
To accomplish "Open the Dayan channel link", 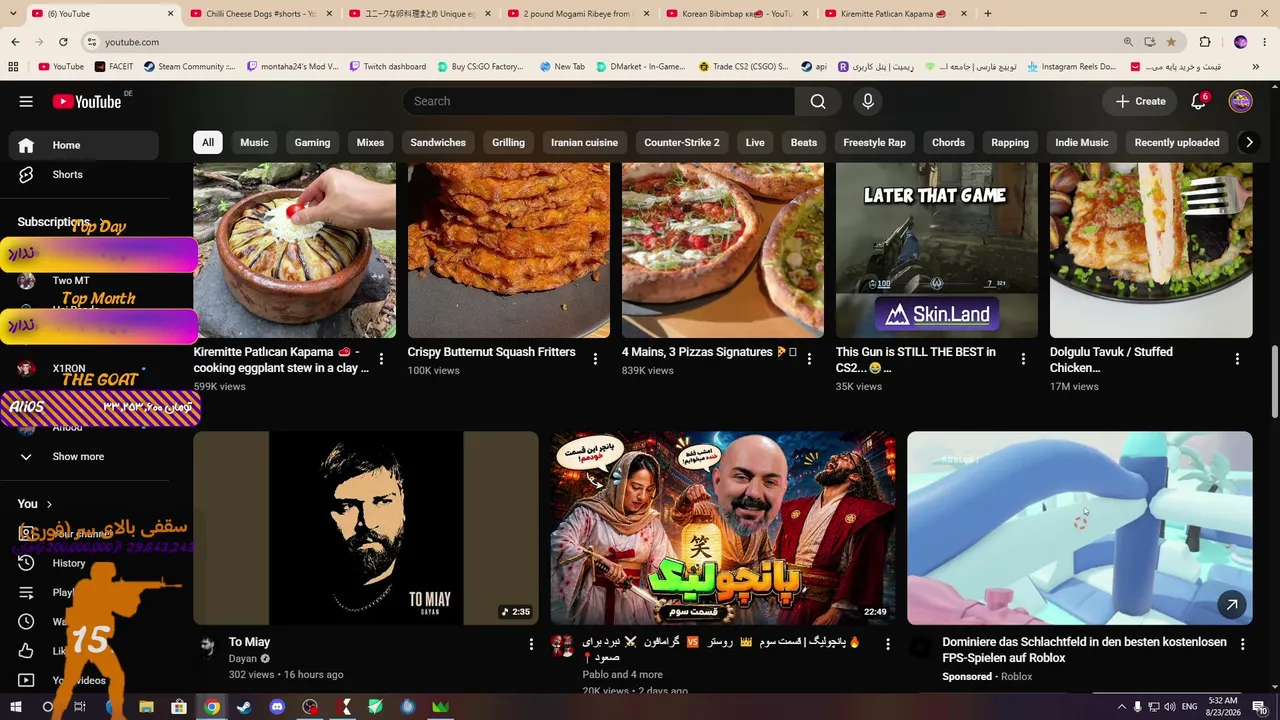I will click(243, 659).
